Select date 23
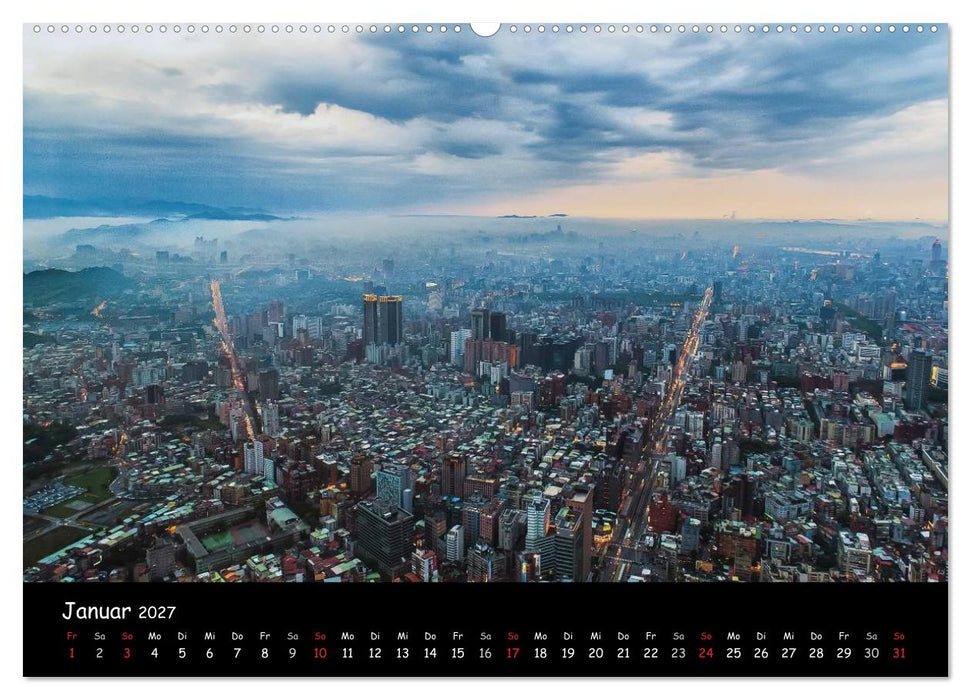Viewport: 971px width, 700px height. 679,653
